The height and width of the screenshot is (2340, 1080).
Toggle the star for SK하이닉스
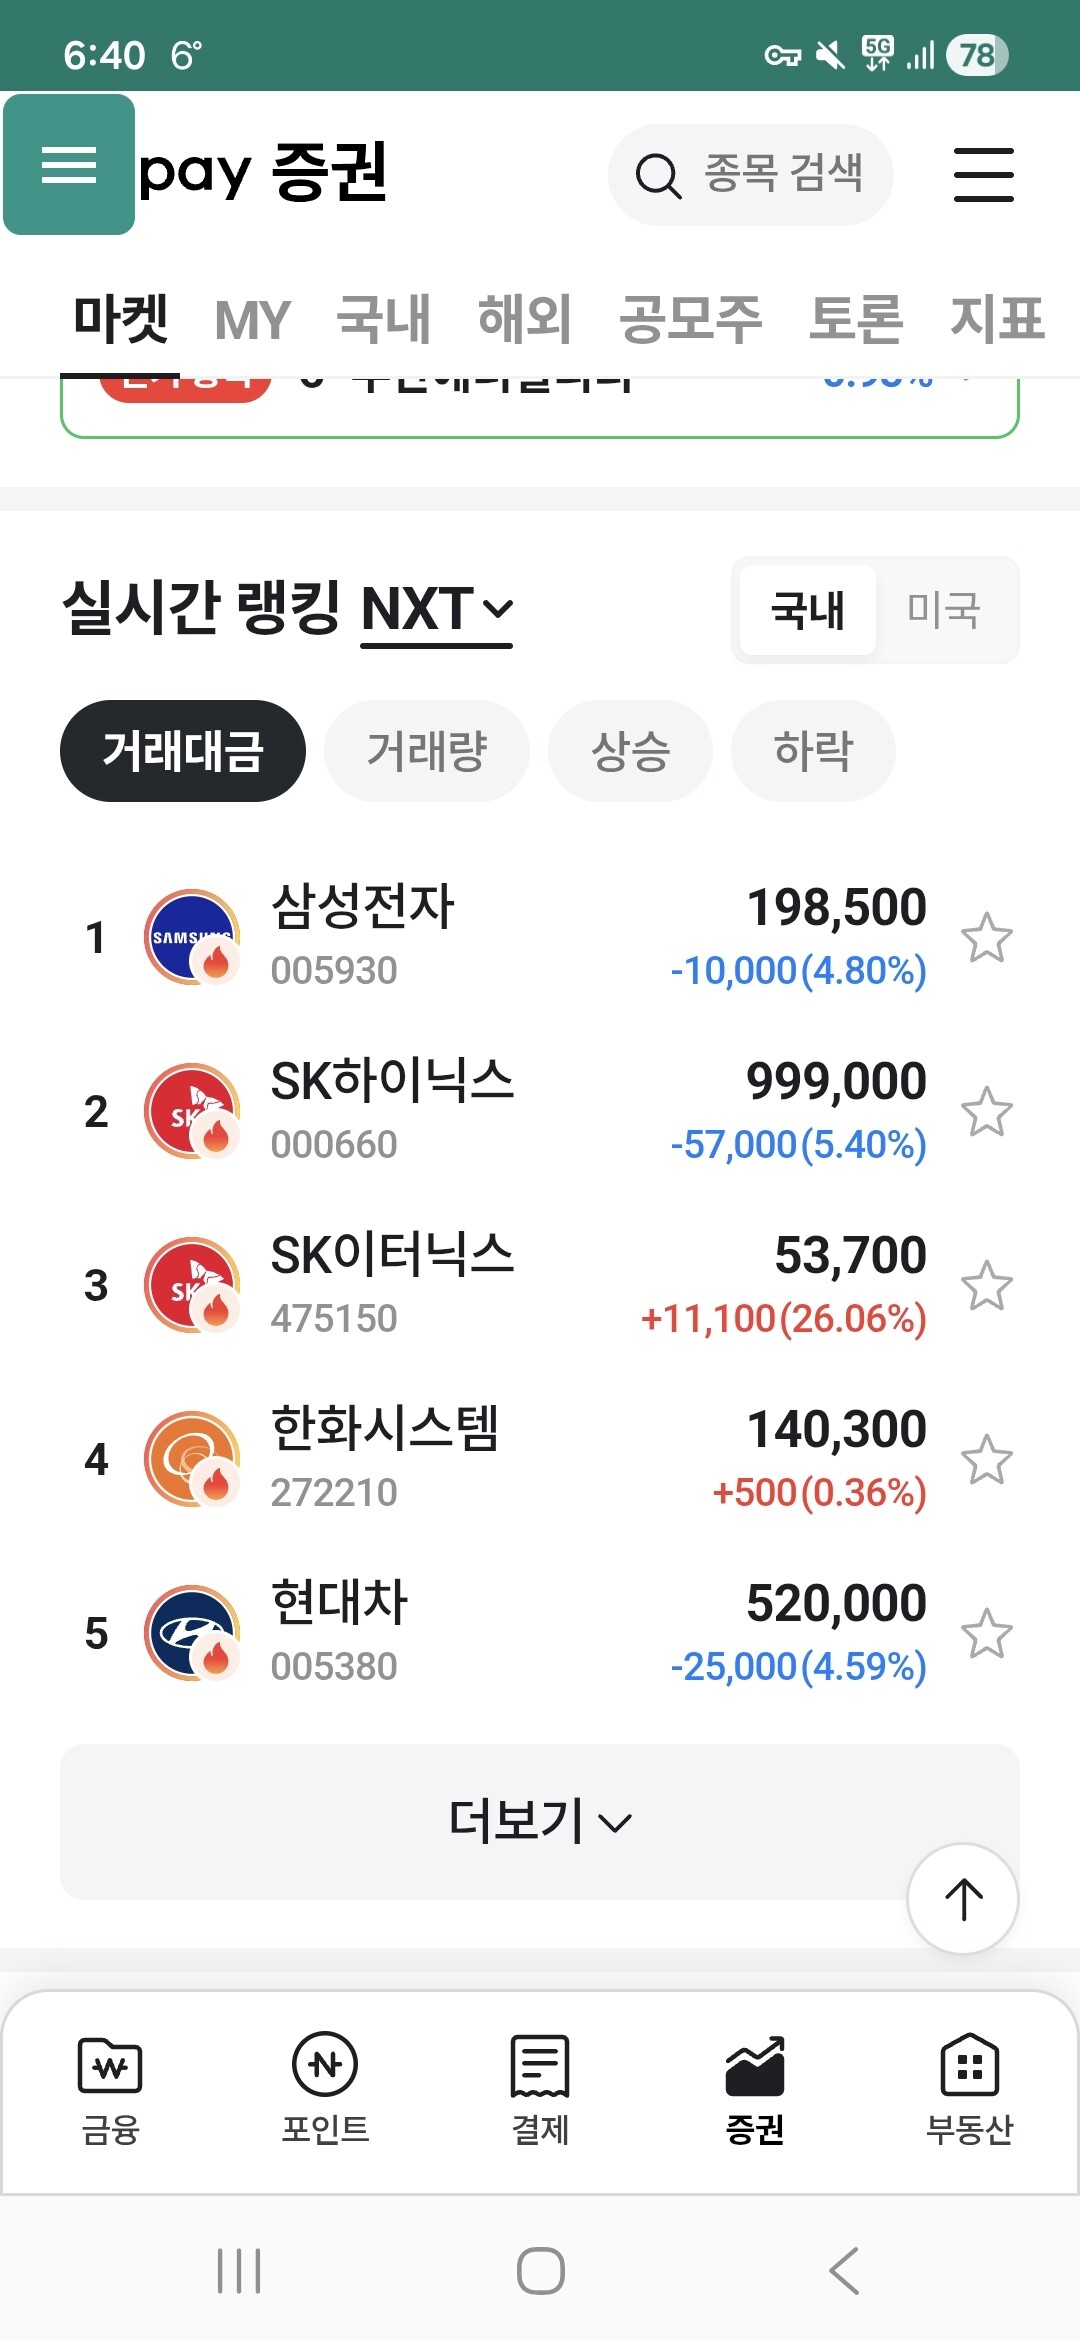pyautogui.click(x=986, y=1112)
